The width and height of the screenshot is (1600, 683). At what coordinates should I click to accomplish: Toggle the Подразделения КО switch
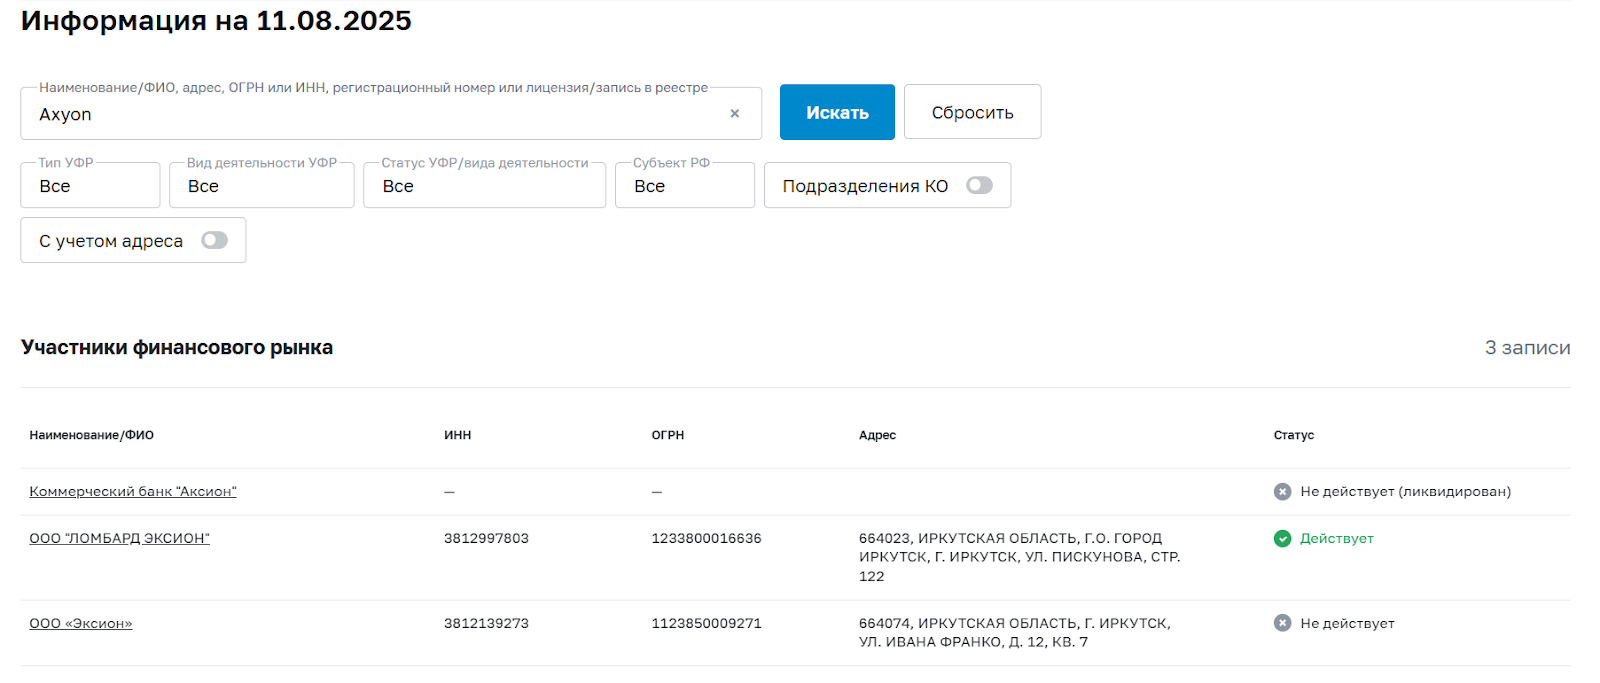(x=979, y=185)
